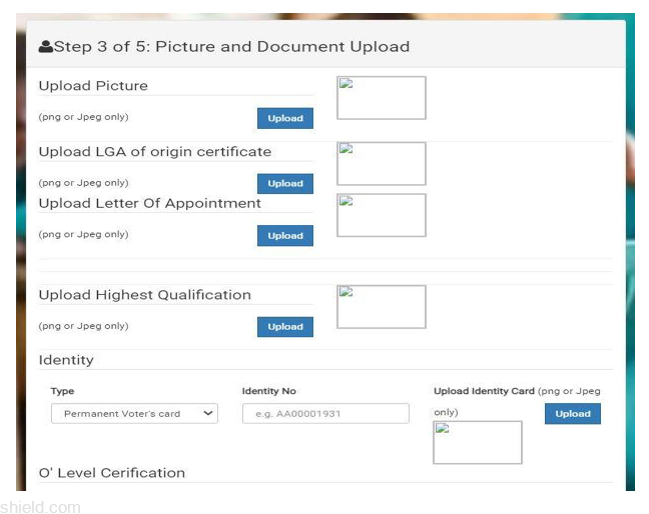Click the broken image icon in the Identity Card preview
Image resolution: width=649 pixels, height=514 pixels.
coord(442,429)
